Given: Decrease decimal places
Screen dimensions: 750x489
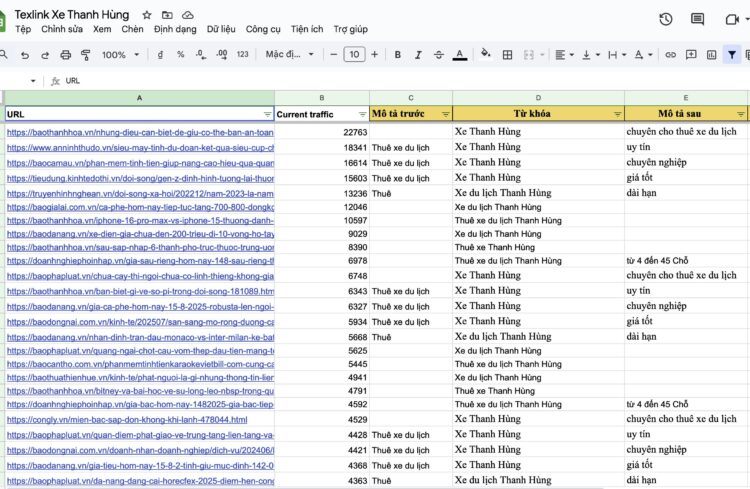Looking at the screenshot, I should [x=201, y=55].
